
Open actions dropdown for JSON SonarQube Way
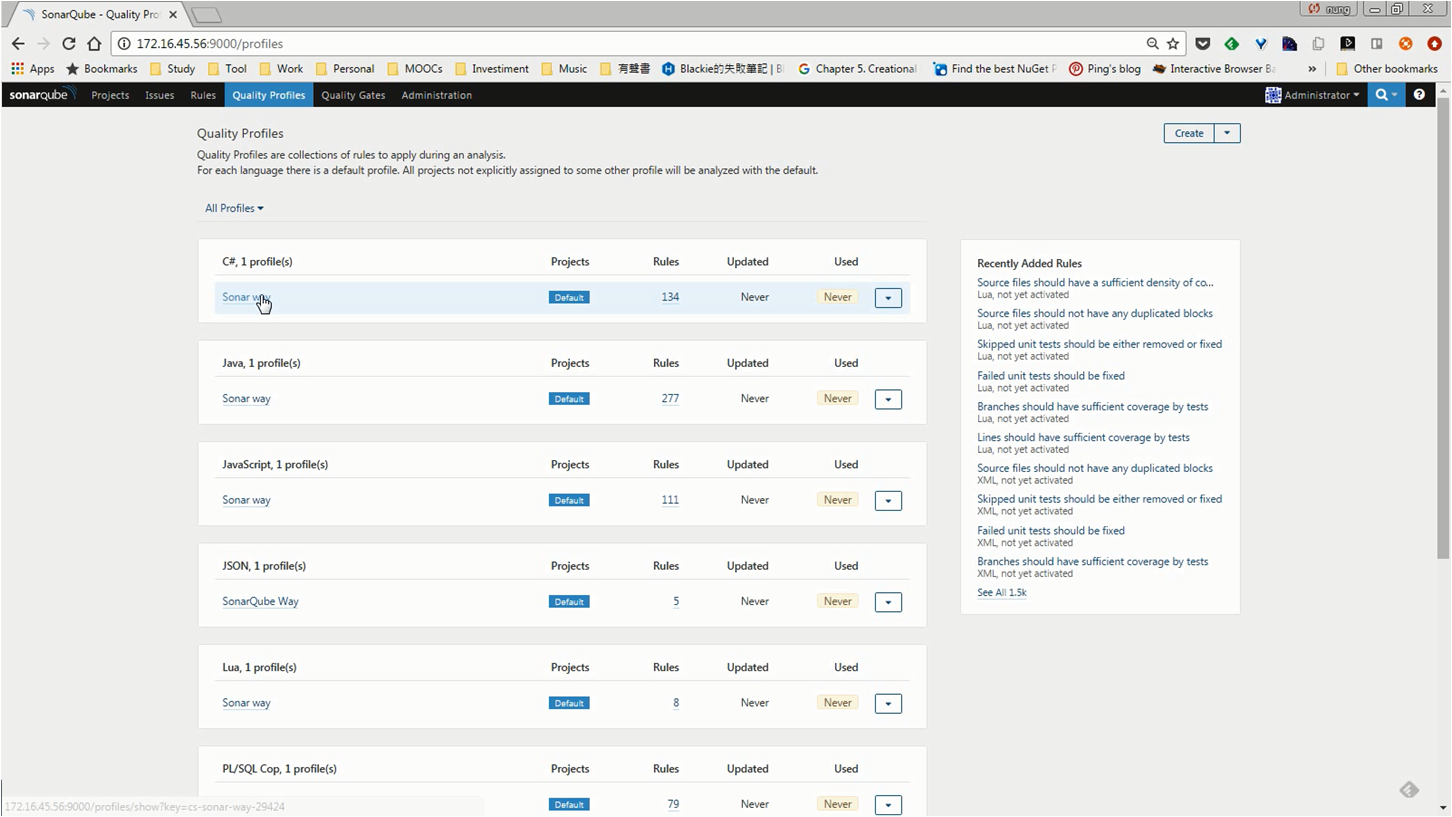pos(888,602)
